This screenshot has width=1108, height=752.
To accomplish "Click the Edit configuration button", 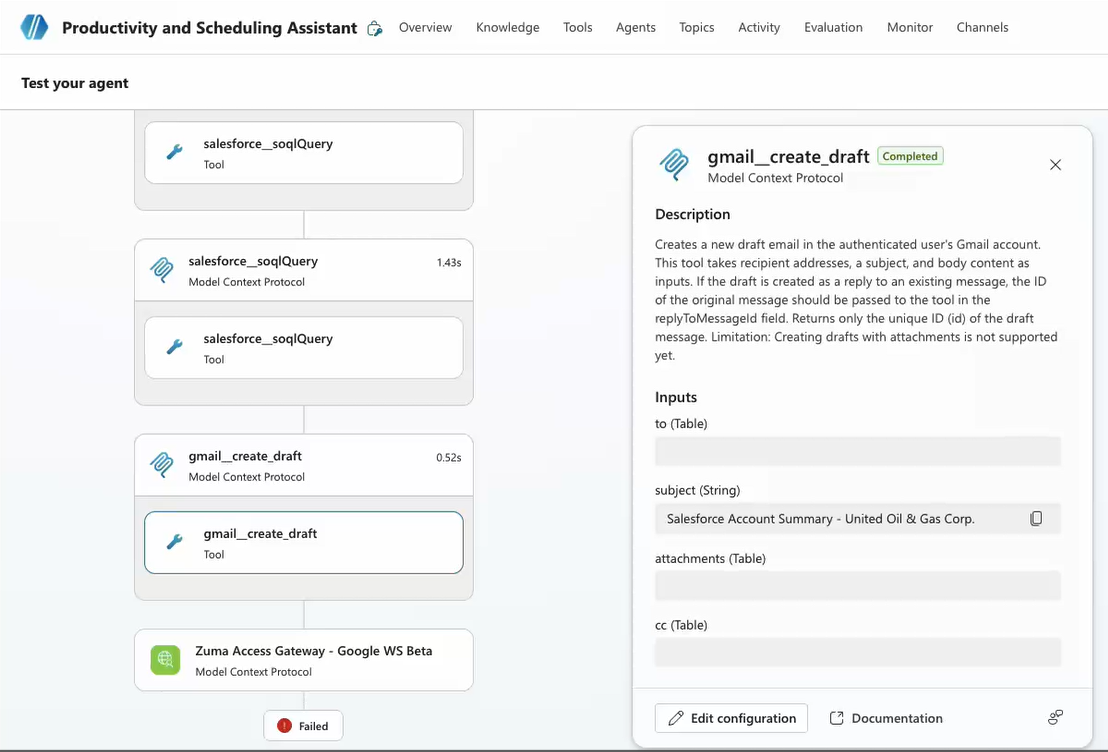I will pos(731,718).
